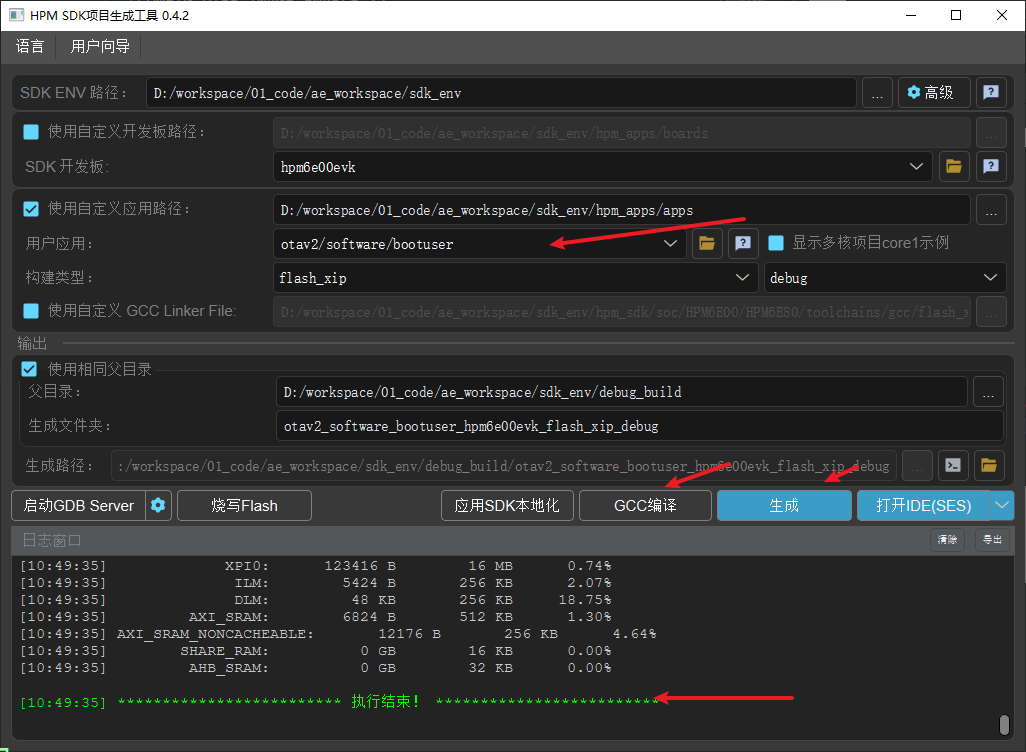The image size is (1026, 752).
Task: Export the log with 导出 button
Action: pyautogui.click(x=992, y=540)
